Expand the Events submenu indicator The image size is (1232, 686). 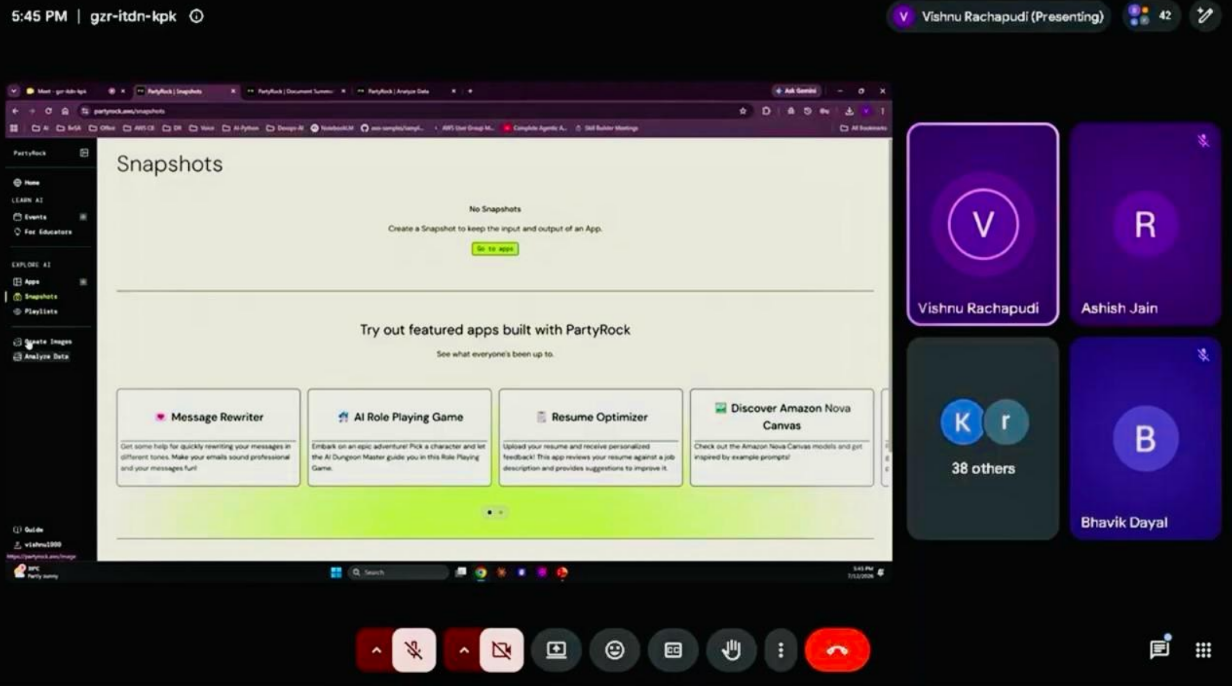click(83, 217)
